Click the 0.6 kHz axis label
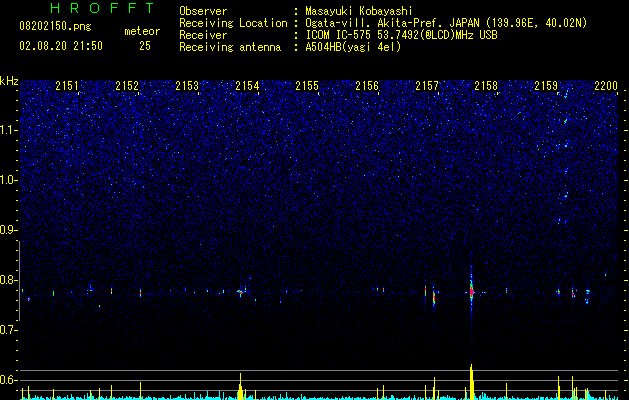 tap(8, 380)
